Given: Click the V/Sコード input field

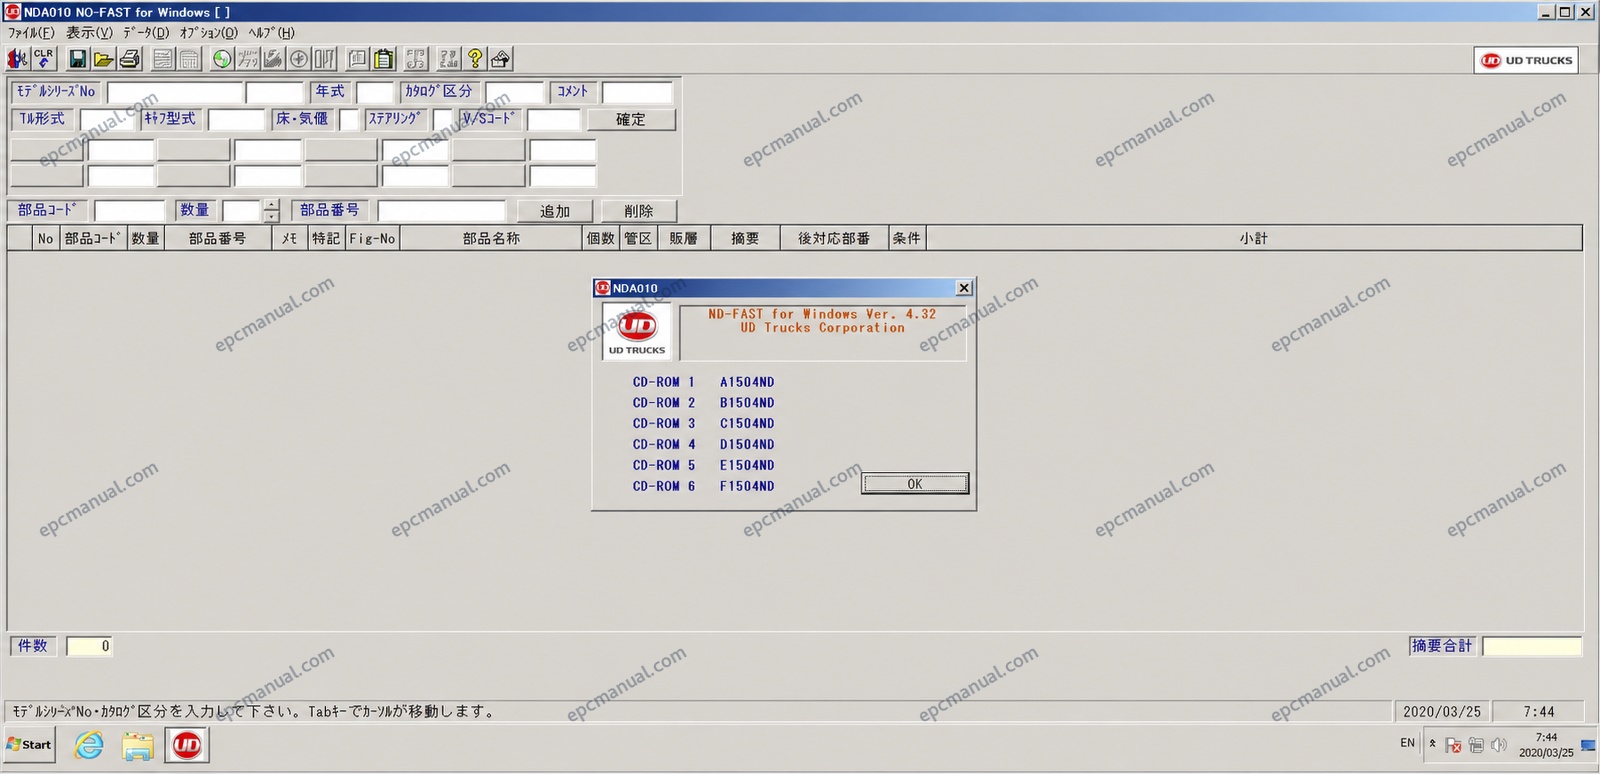Looking at the screenshot, I should (x=554, y=120).
